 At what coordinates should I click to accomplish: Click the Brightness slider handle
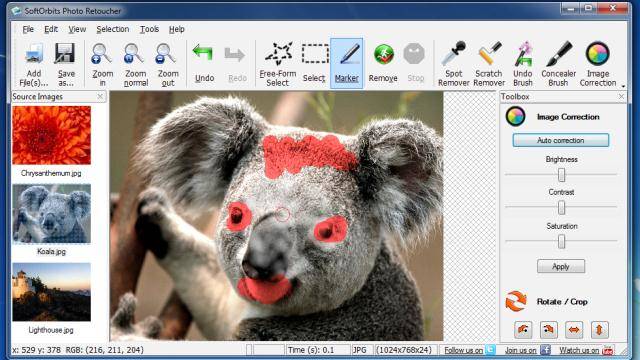pyautogui.click(x=561, y=175)
